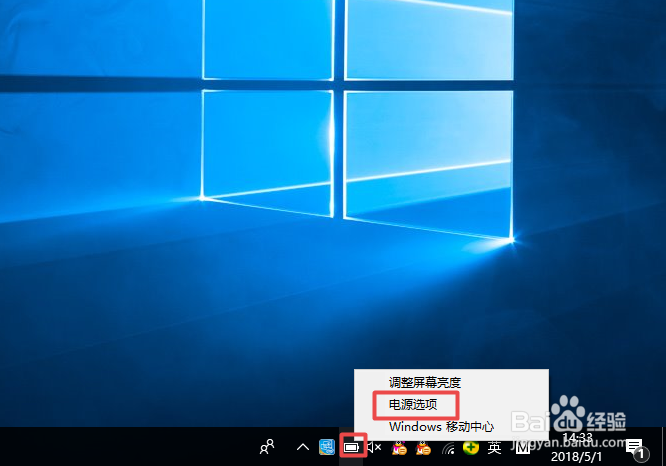Click the M input method mode icon
Screen dimensions: 666x466
(x=523, y=447)
